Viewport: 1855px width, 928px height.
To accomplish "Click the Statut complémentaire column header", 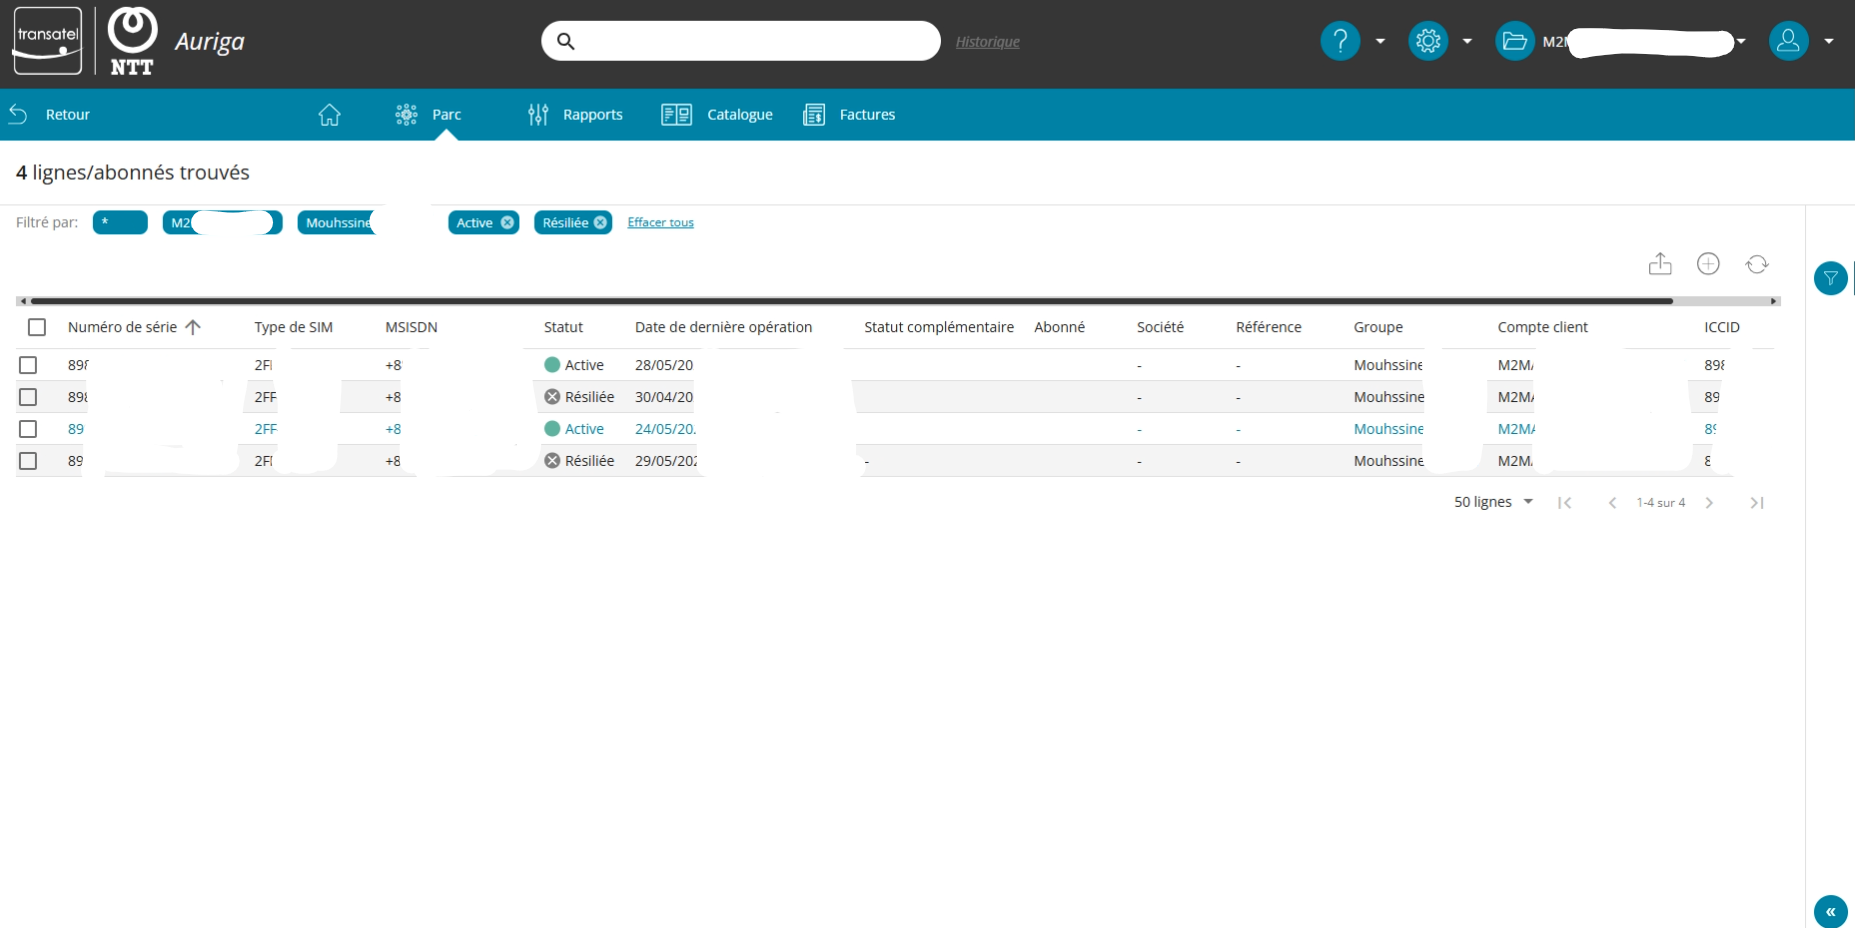I will (938, 327).
